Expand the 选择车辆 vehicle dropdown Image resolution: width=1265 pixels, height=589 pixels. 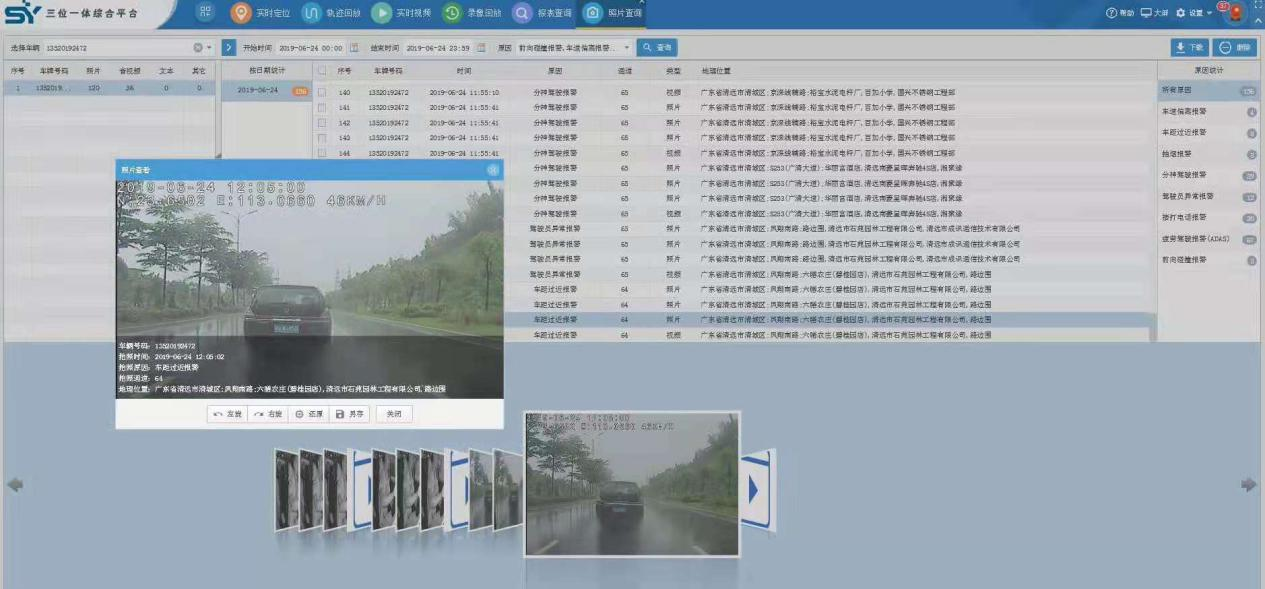click(209, 48)
